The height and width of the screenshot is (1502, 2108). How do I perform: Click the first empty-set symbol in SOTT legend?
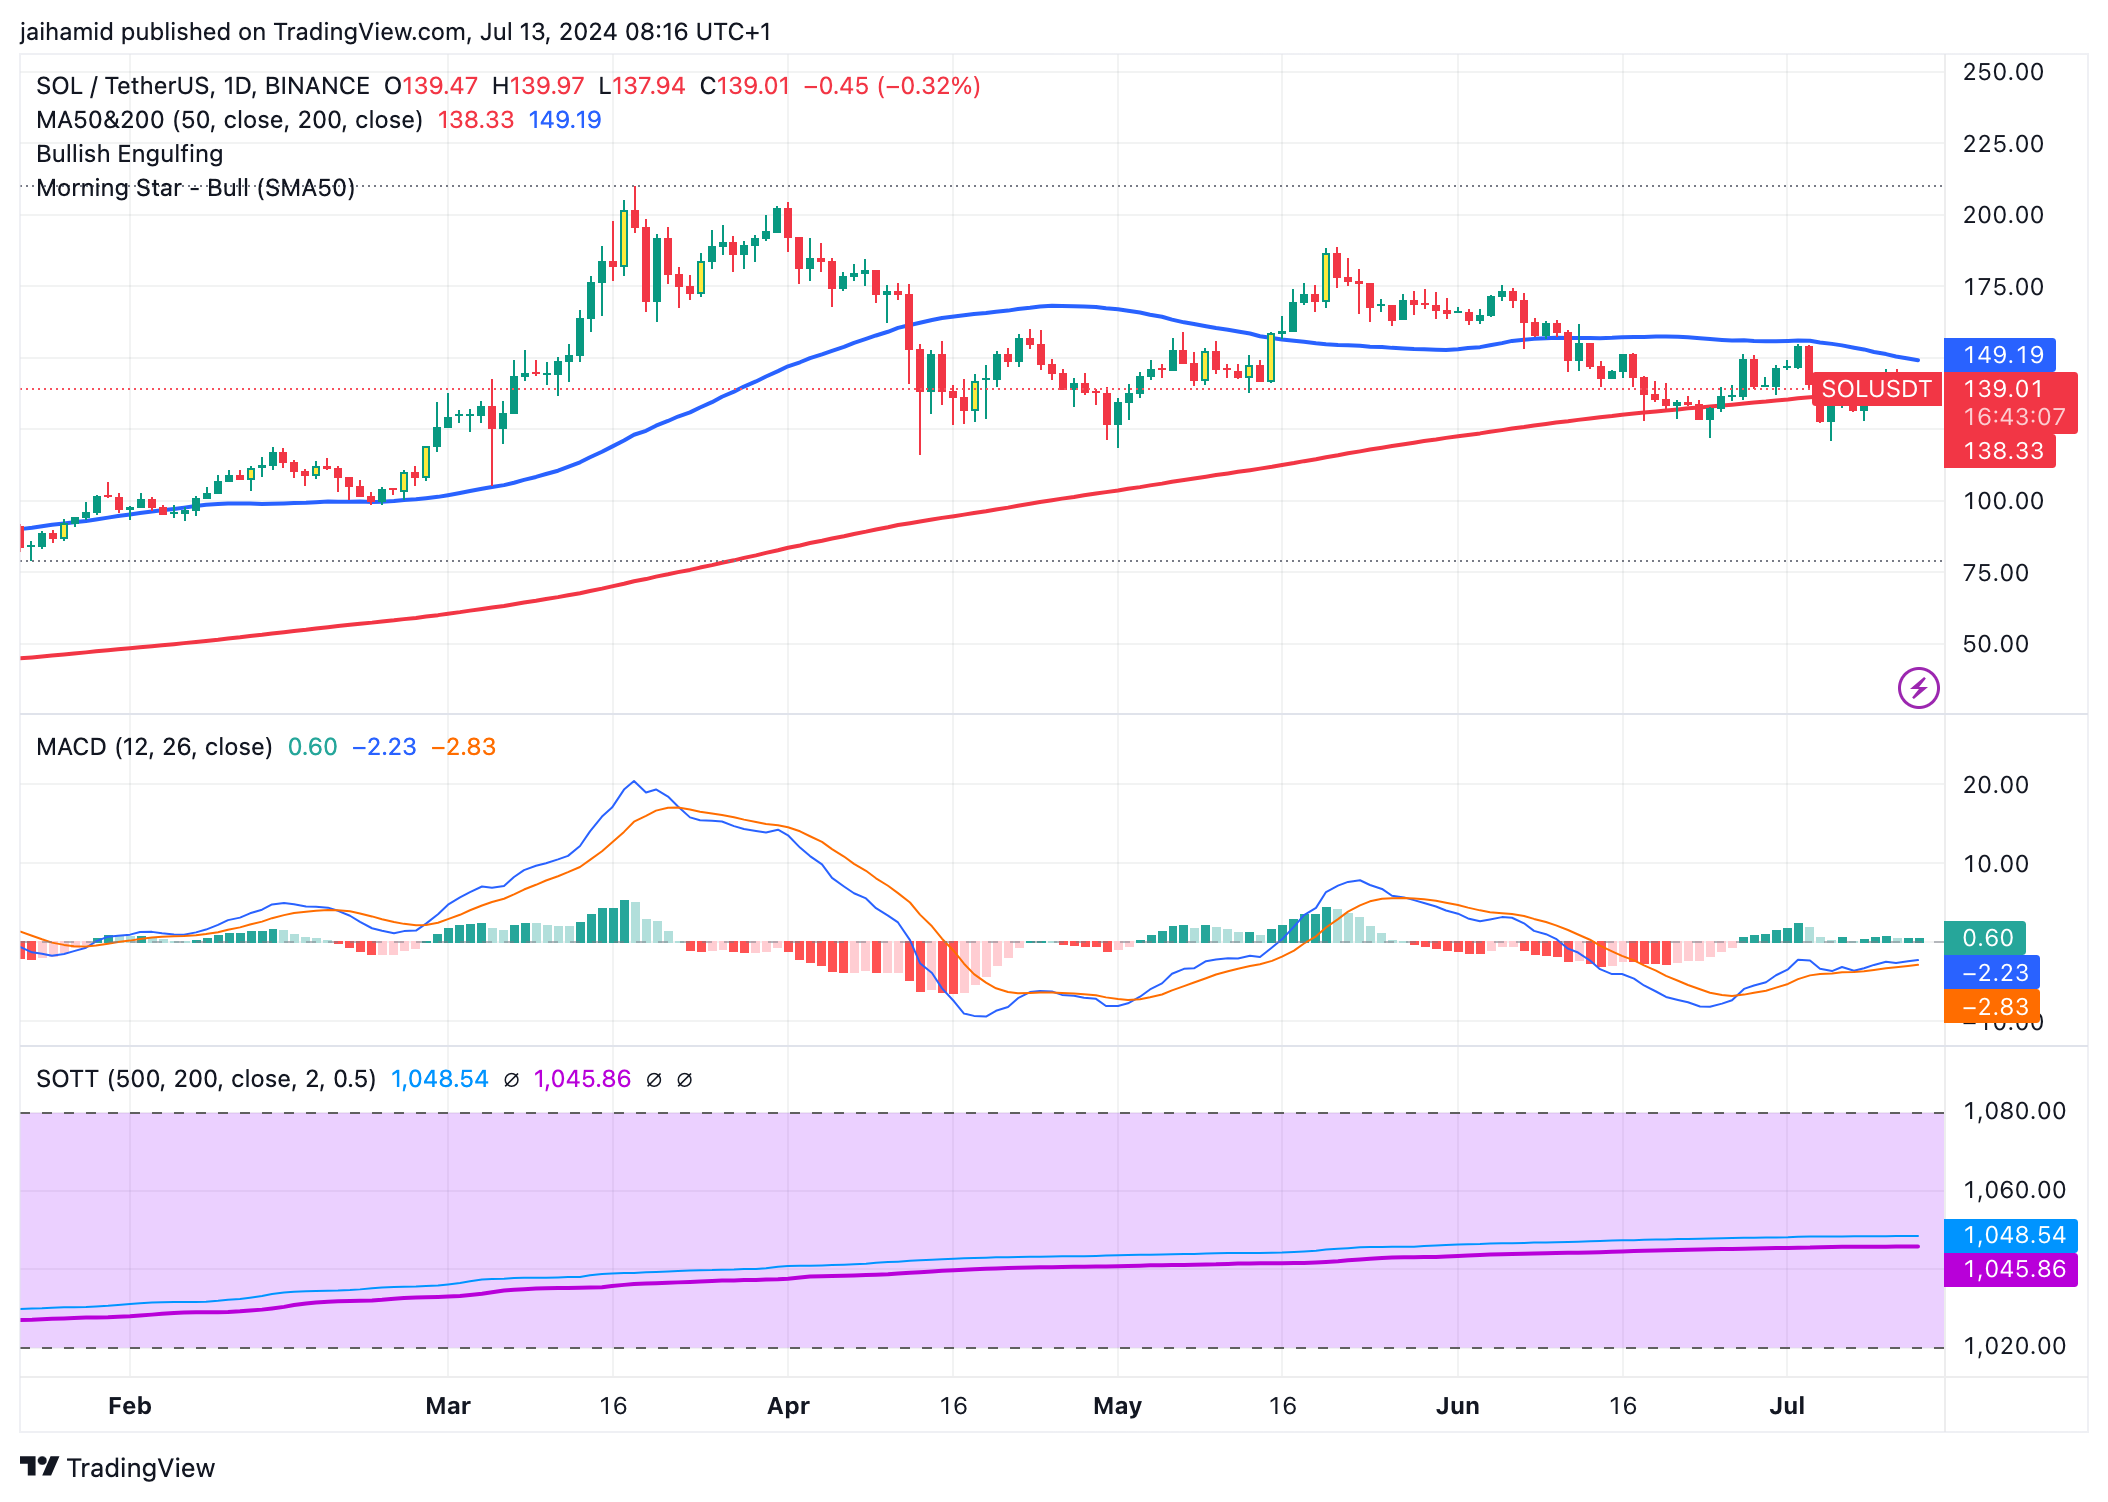511,1080
